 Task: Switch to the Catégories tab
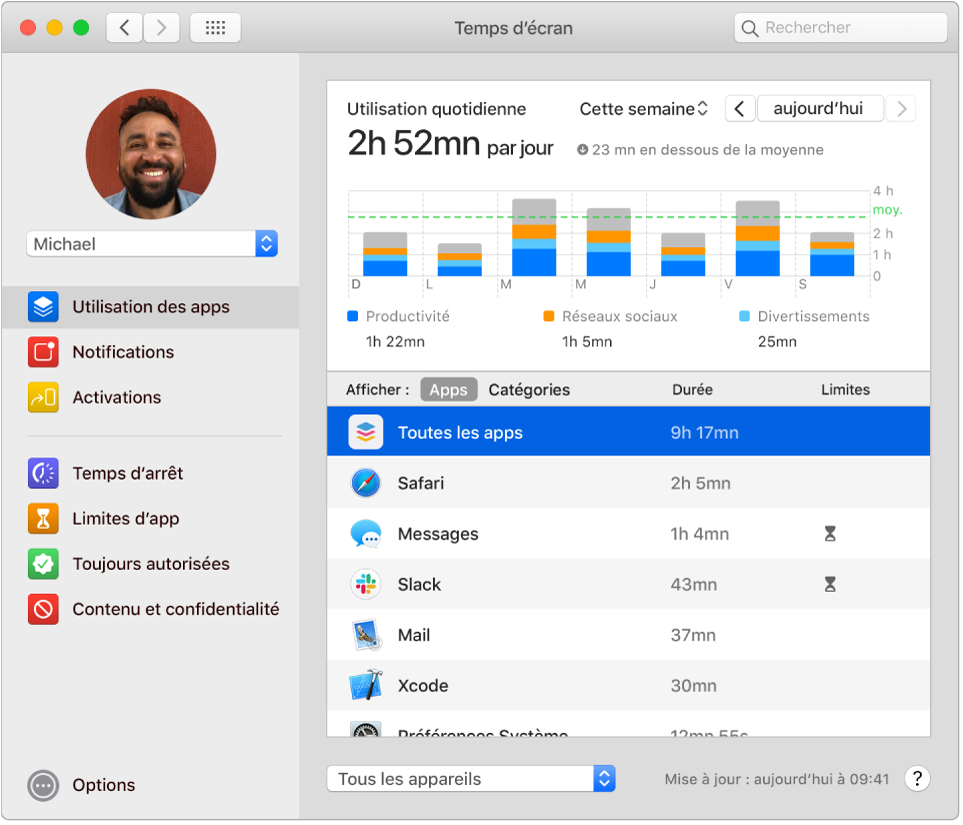(528, 389)
